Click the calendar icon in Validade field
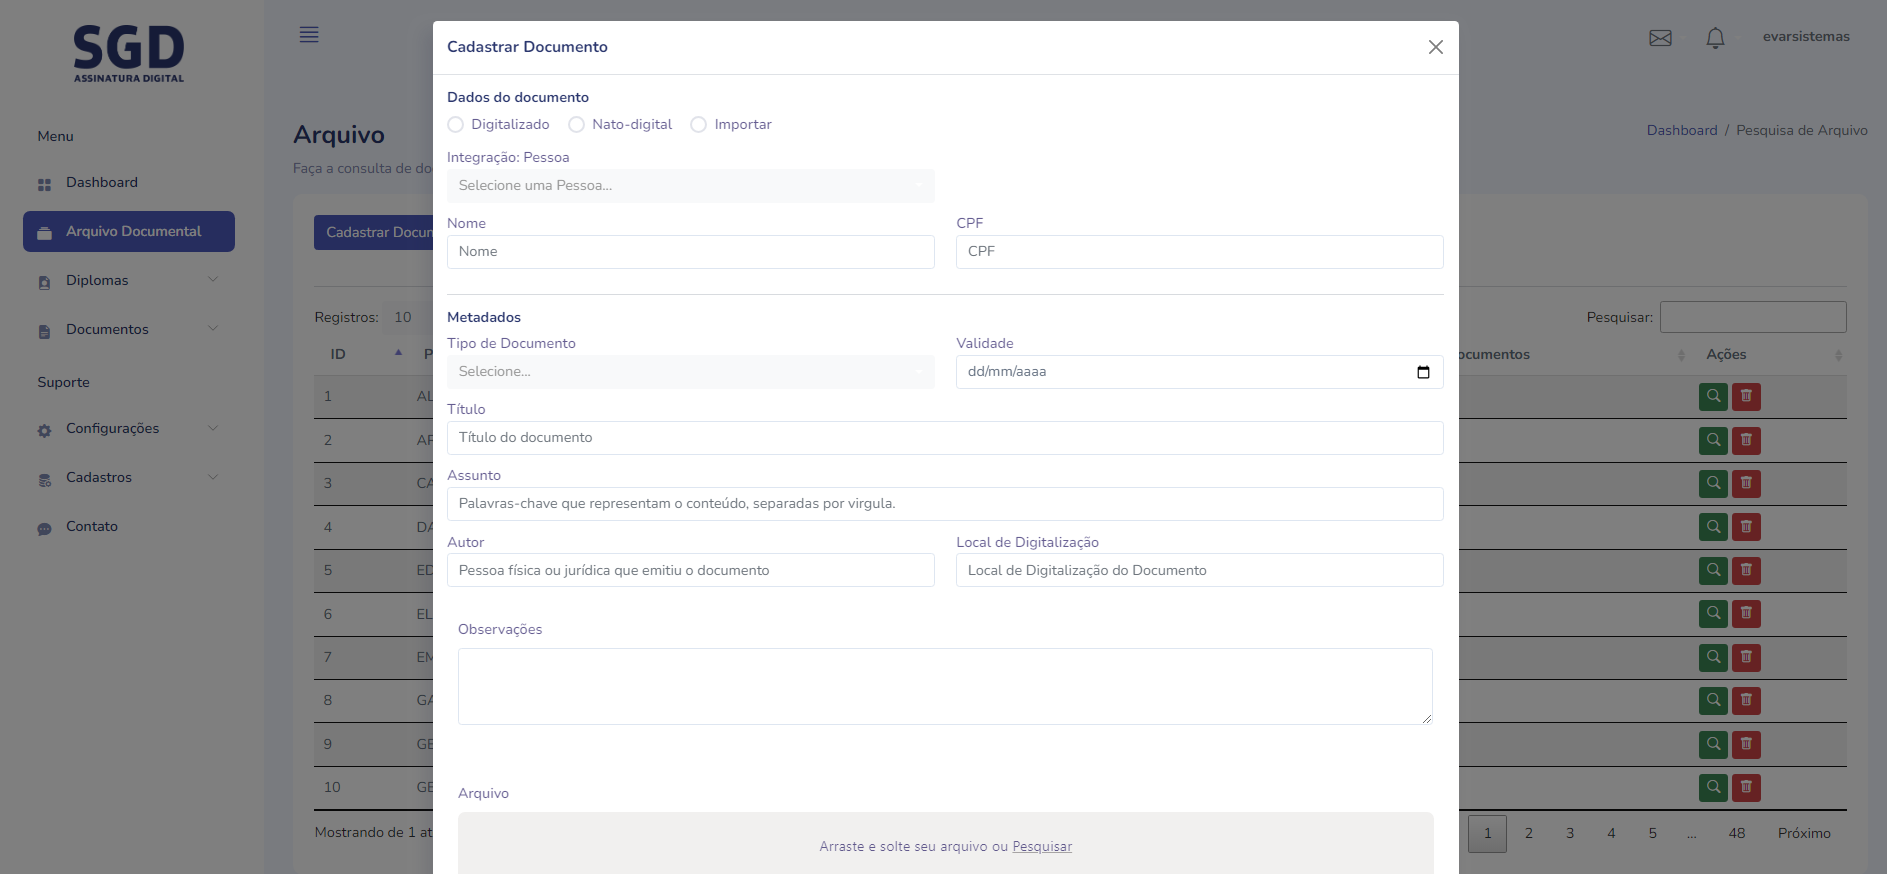 [1423, 372]
